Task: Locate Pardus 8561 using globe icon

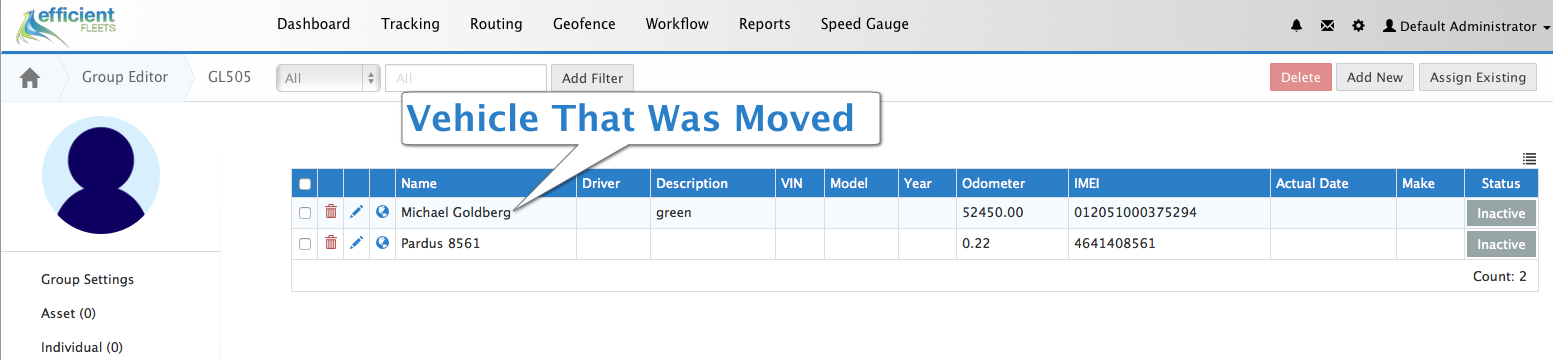Action: 382,243
